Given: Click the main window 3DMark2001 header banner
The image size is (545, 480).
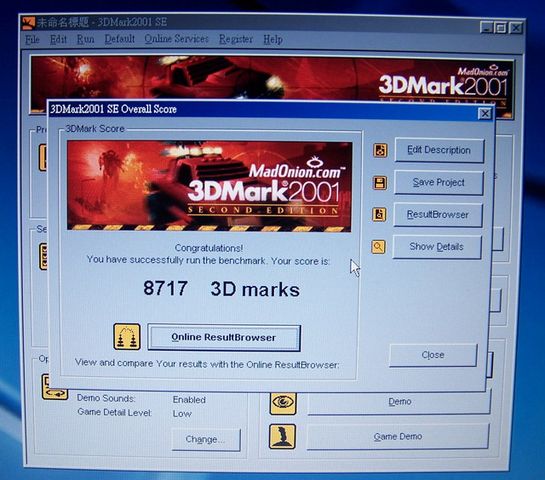Looking at the screenshot, I should point(271,79).
